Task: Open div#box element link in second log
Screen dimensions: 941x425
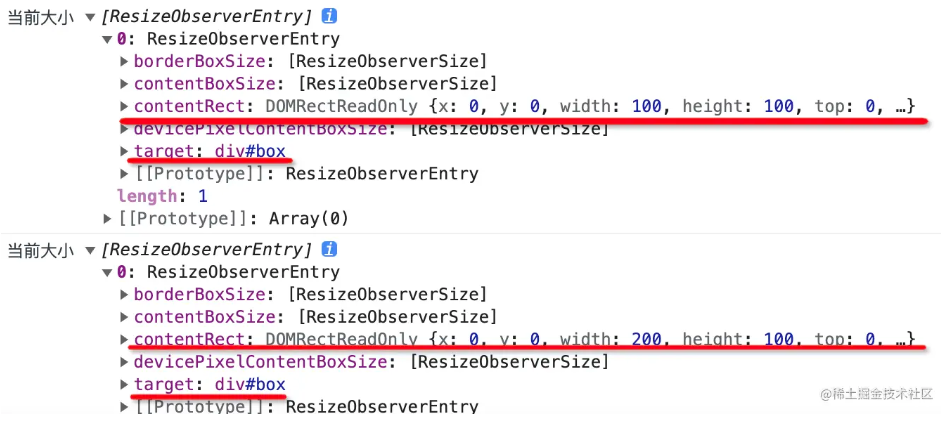Action: coord(250,384)
